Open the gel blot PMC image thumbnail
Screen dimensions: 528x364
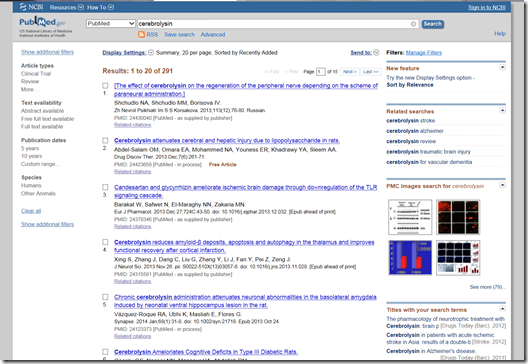point(410,217)
